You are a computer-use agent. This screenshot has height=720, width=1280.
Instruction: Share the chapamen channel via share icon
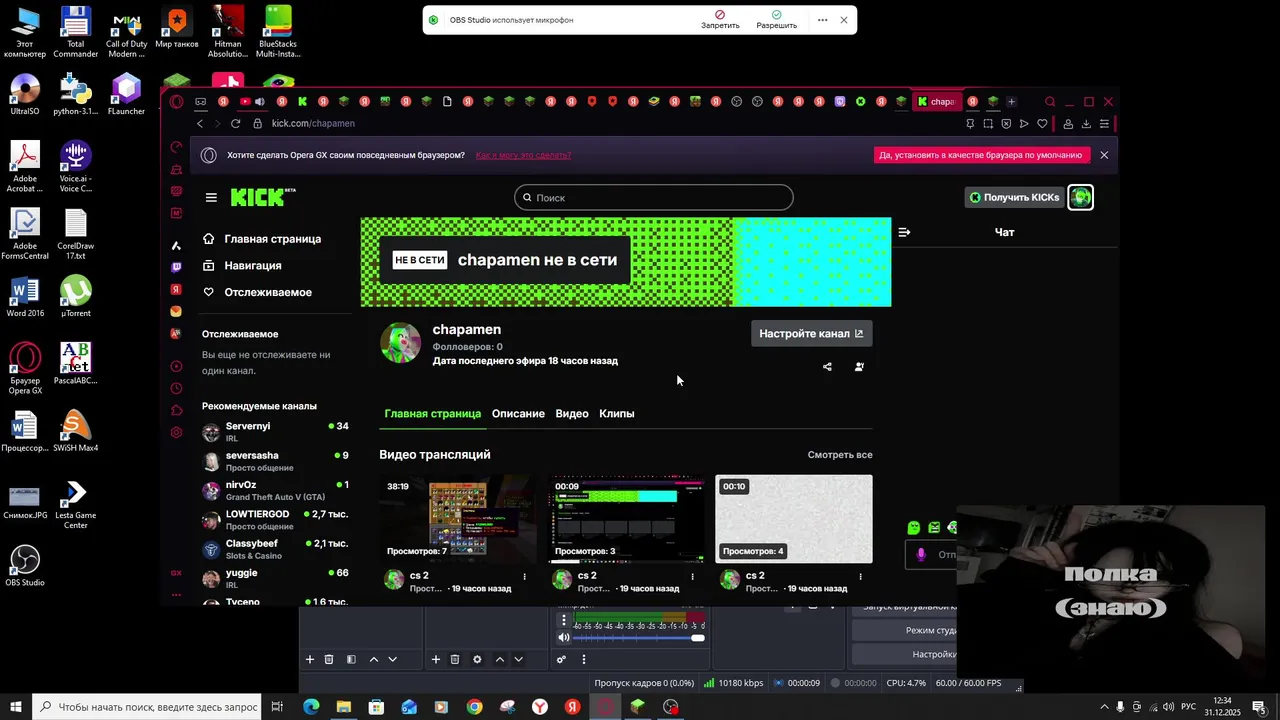(827, 367)
